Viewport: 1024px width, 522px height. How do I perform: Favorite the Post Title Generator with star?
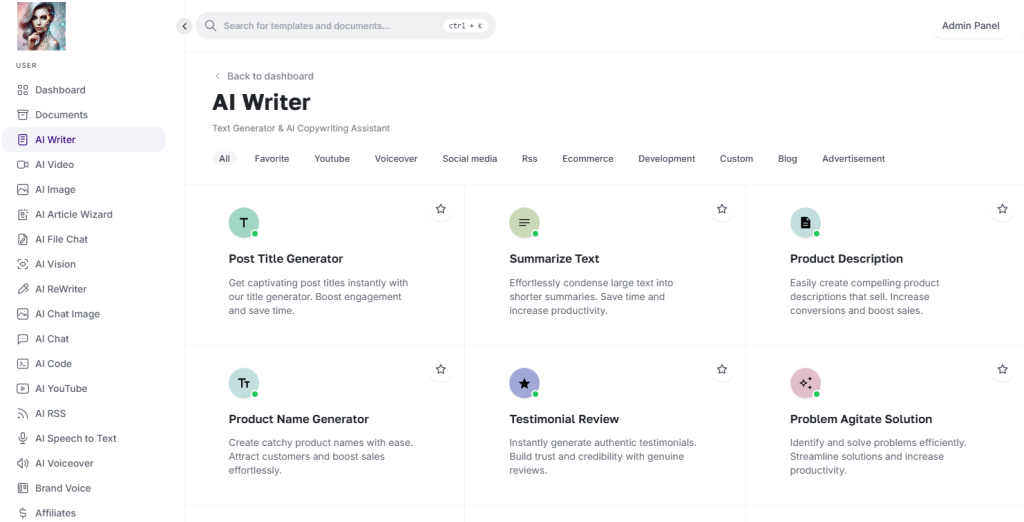pyautogui.click(x=441, y=209)
